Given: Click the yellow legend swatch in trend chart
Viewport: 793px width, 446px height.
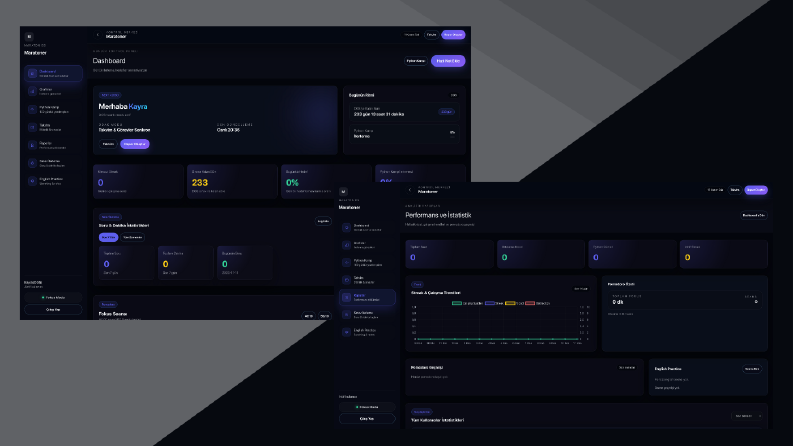Looking at the screenshot, I should click(510, 303).
